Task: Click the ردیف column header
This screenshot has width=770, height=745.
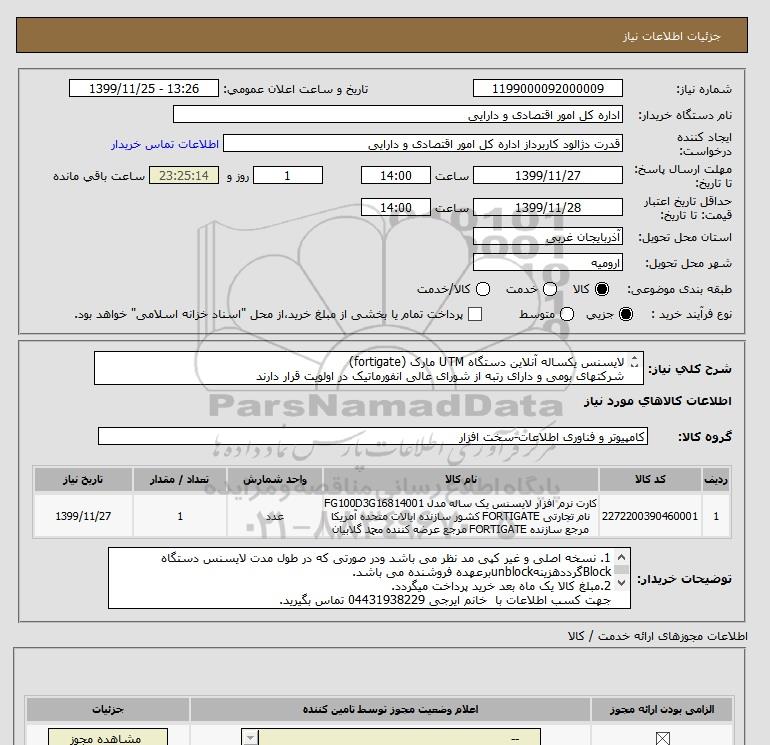Action: click(x=716, y=479)
